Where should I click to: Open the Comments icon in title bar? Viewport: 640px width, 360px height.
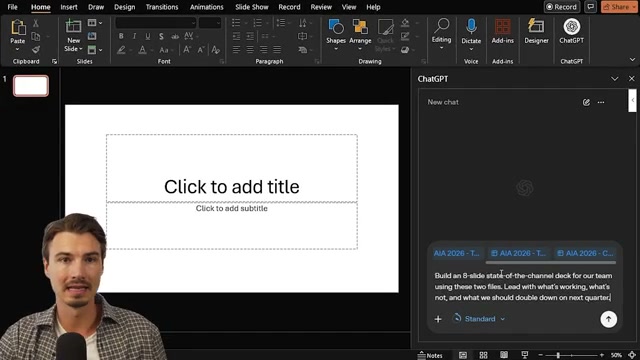(x=590, y=7)
